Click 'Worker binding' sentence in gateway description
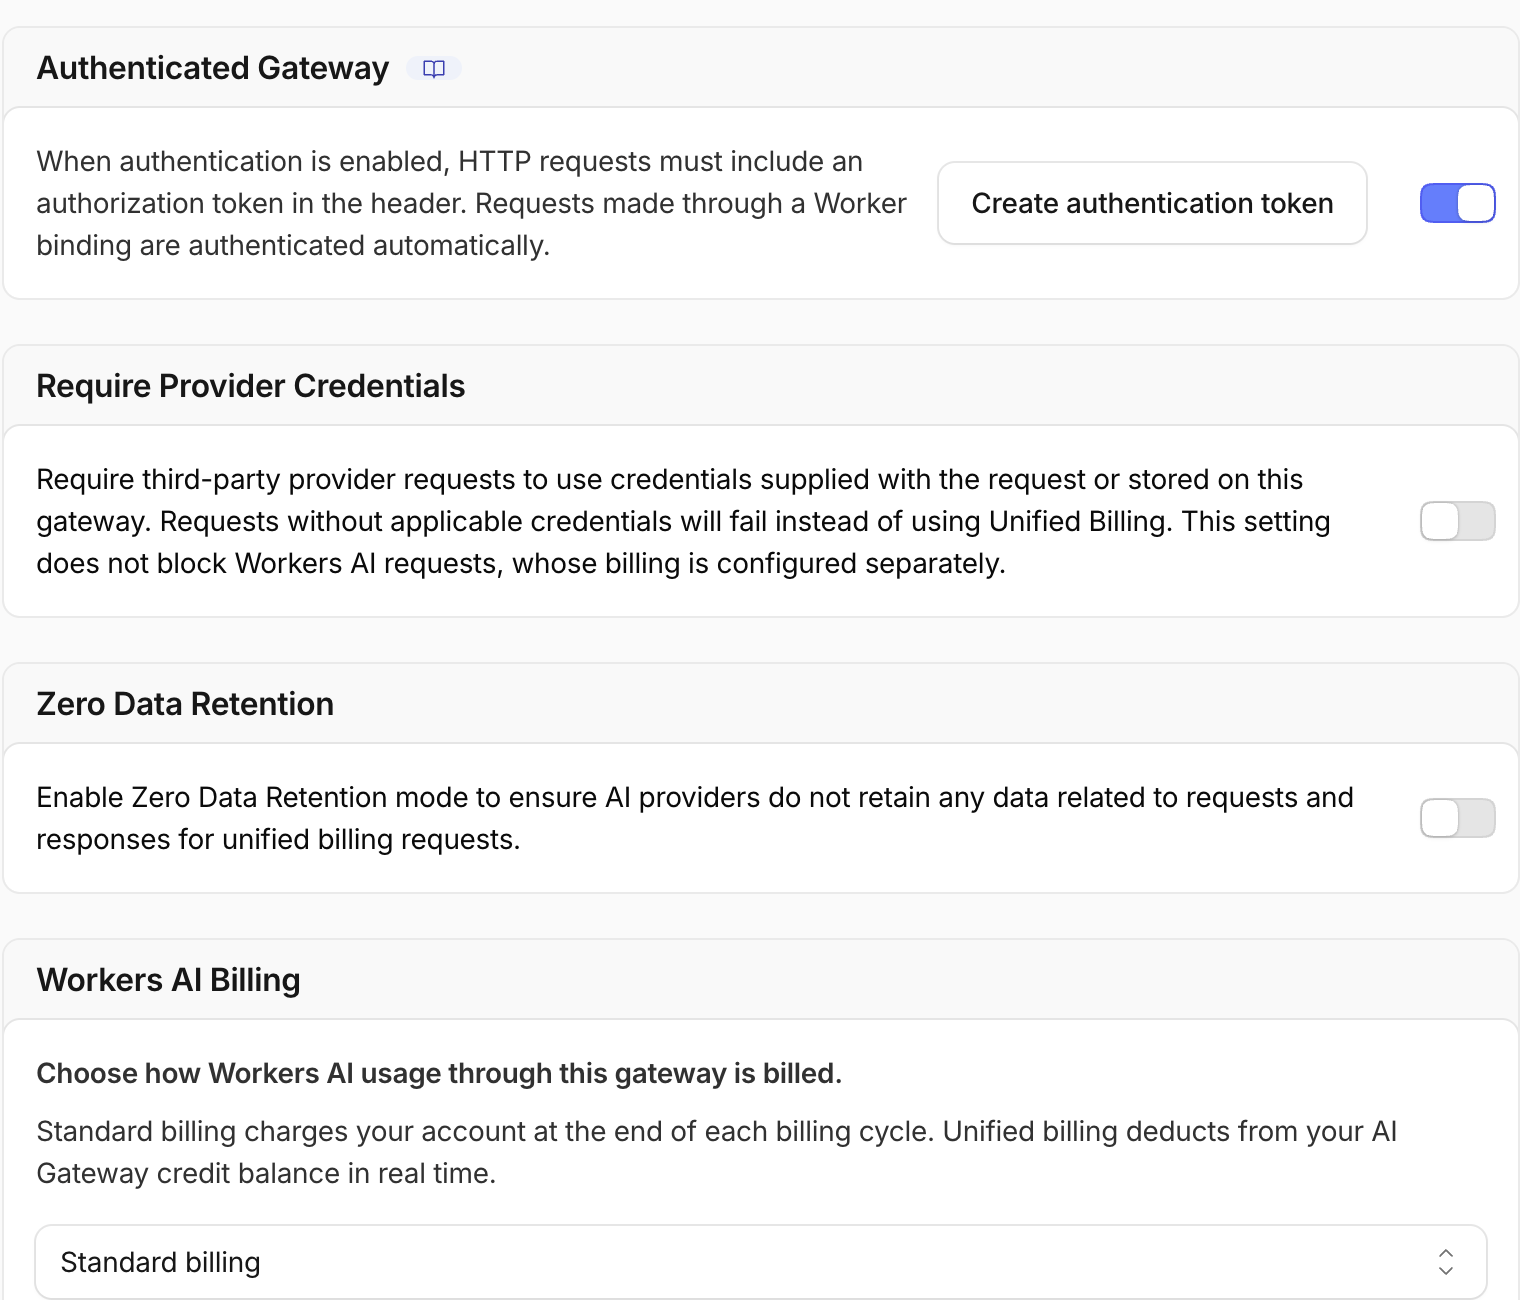This screenshot has width=1520, height=1300. [x=471, y=224]
